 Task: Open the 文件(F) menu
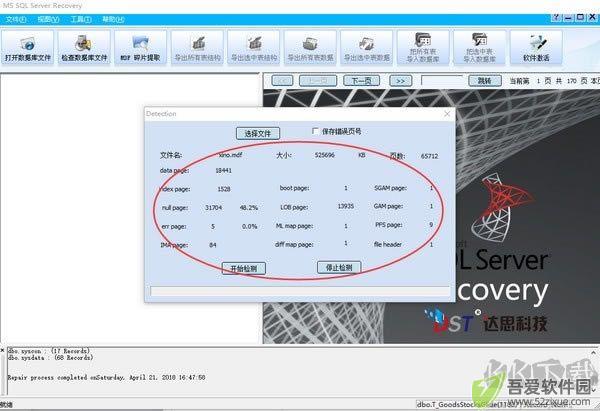pyautogui.click(x=16, y=19)
